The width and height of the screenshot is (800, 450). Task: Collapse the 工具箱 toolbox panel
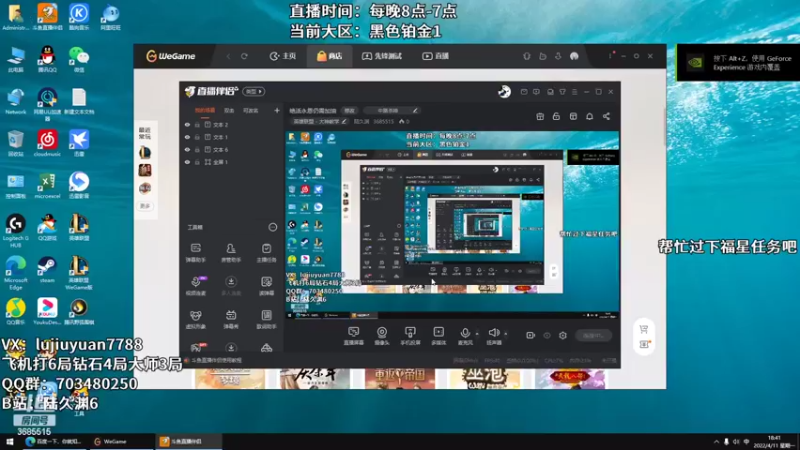(272, 227)
